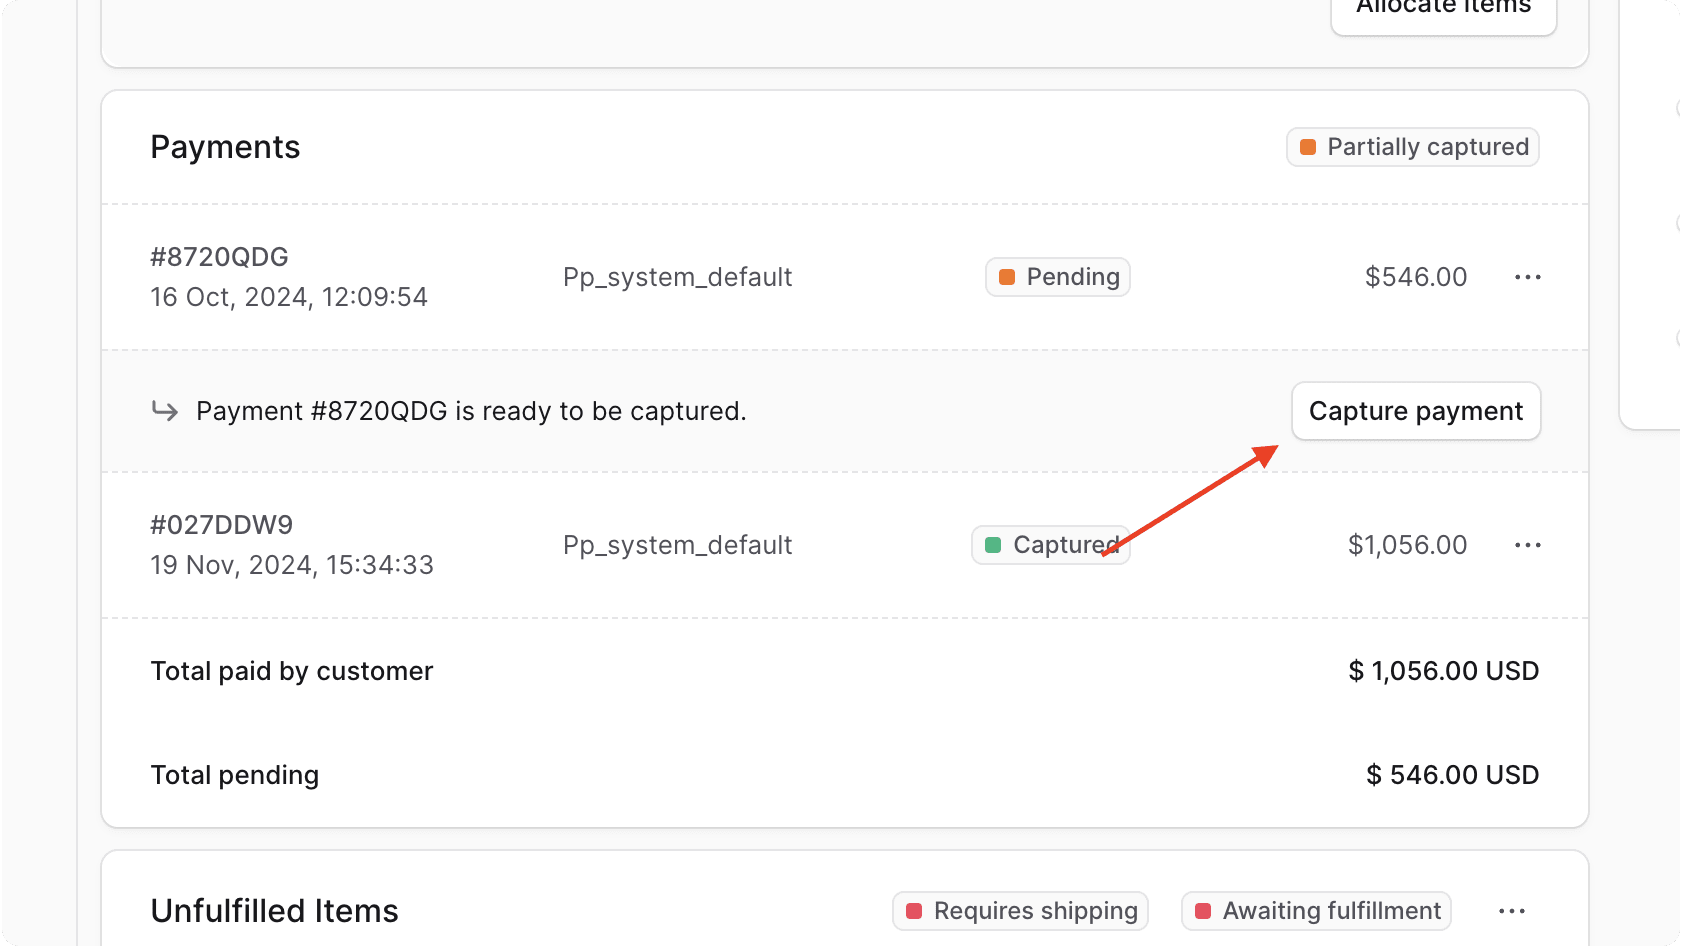The image size is (1682, 946).
Task: Open the Requires shipping status filter
Action: pos(1020,911)
